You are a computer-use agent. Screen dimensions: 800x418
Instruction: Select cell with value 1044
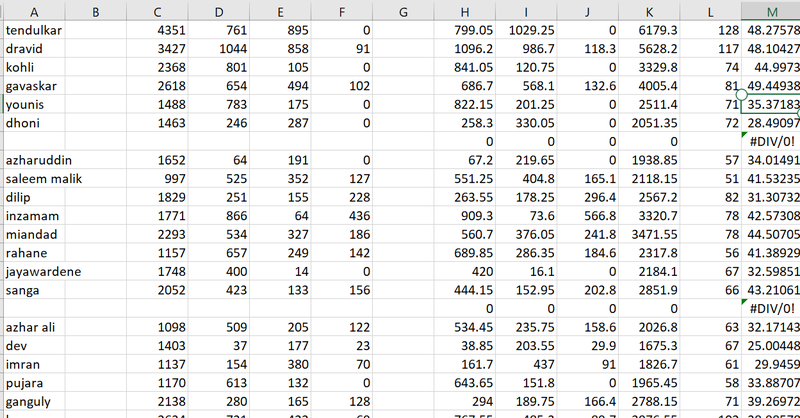(x=219, y=49)
